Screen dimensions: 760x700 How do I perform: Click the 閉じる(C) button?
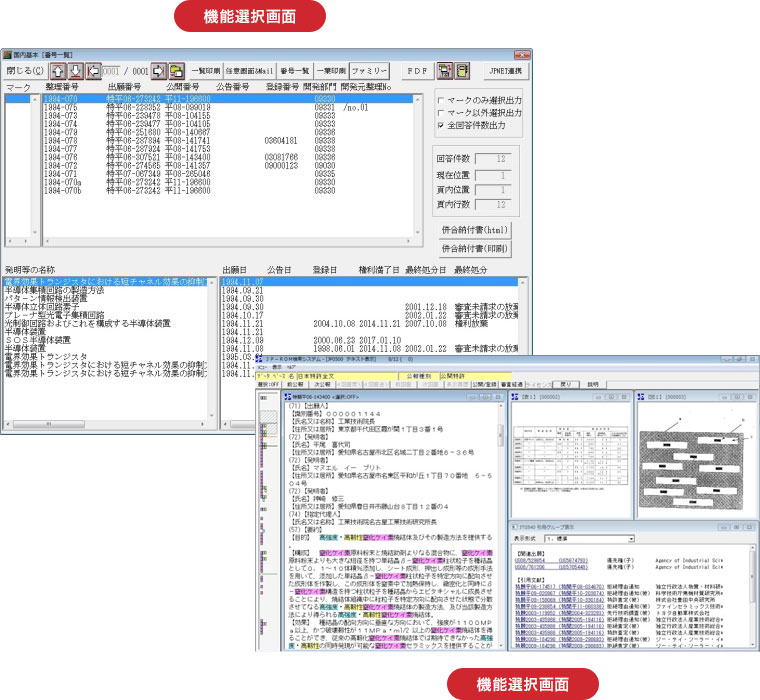point(25,71)
